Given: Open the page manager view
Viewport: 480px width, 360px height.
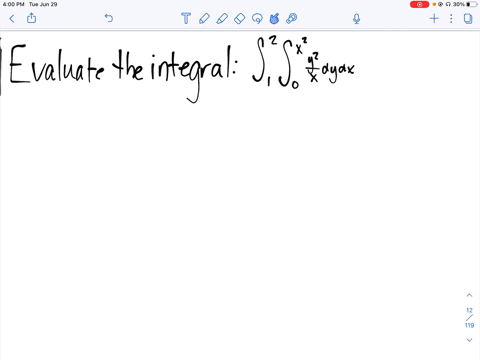Looking at the screenshot, I should (x=468, y=18).
